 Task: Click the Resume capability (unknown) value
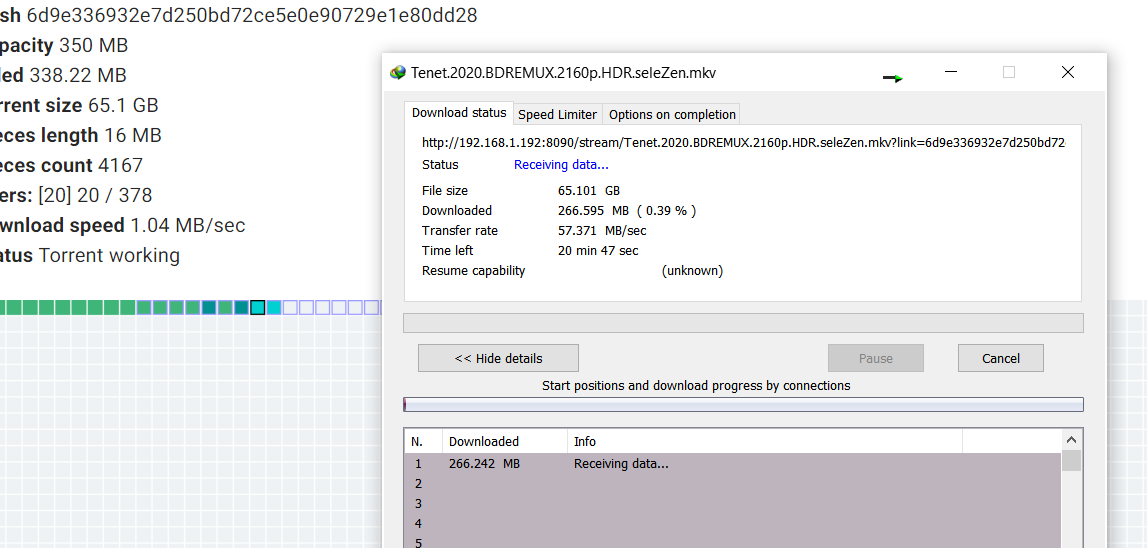(x=692, y=271)
